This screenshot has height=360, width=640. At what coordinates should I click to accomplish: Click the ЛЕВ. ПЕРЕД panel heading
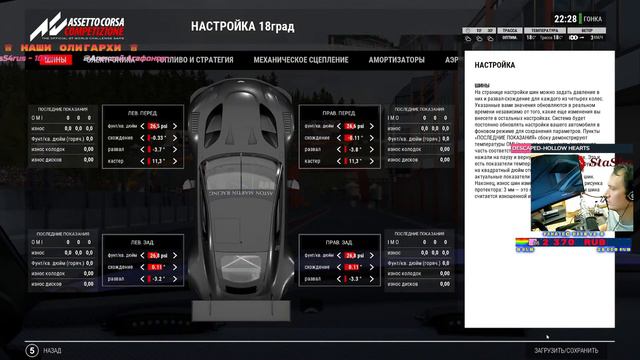(x=142, y=113)
